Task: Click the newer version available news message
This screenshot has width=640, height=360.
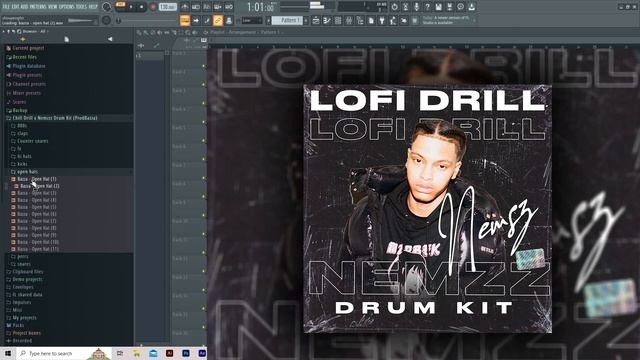Action: click(x=446, y=20)
